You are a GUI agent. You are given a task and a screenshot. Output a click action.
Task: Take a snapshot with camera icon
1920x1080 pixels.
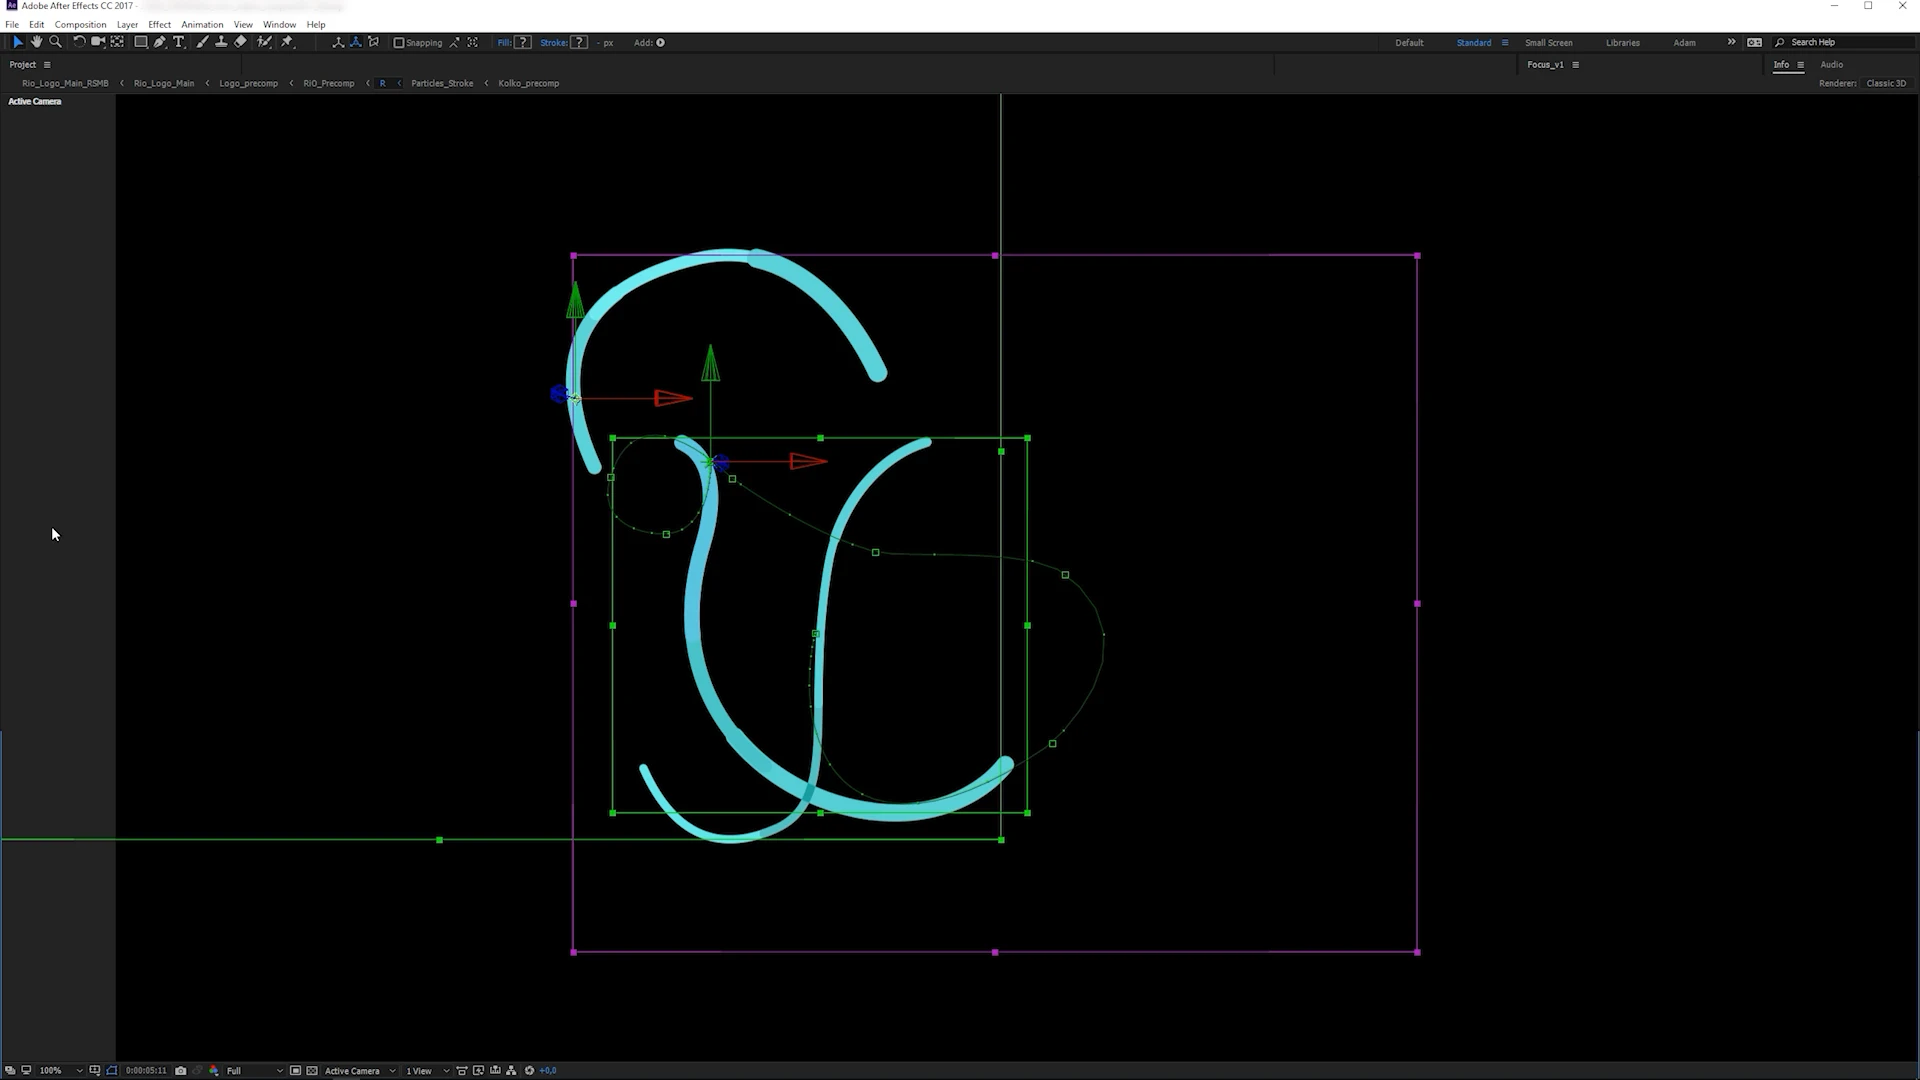click(180, 1070)
